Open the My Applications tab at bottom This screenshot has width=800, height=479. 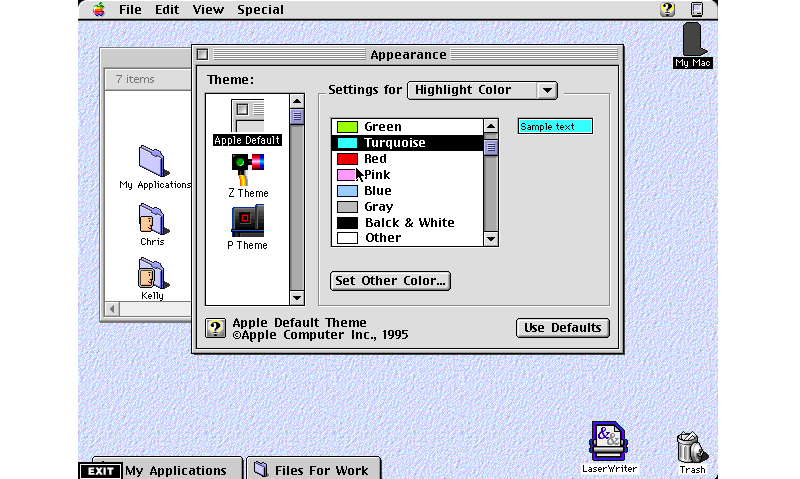tap(176, 470)
